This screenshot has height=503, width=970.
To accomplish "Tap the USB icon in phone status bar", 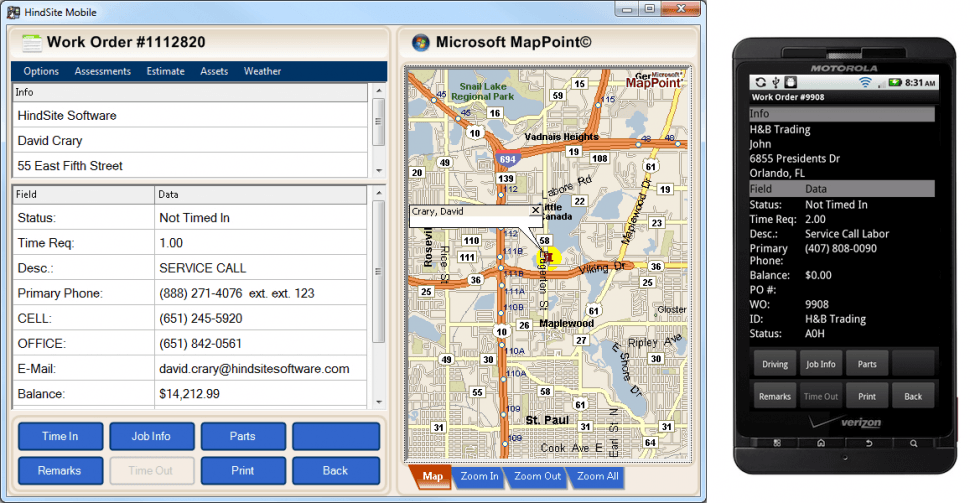I will click(776, 82).
